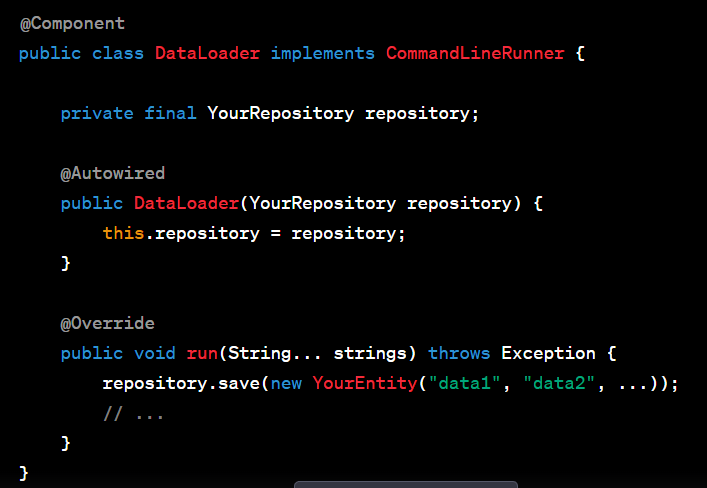Screen dimensions: 707x488
Task: Click YourRepository in the private field line
Action: (280, 113)
